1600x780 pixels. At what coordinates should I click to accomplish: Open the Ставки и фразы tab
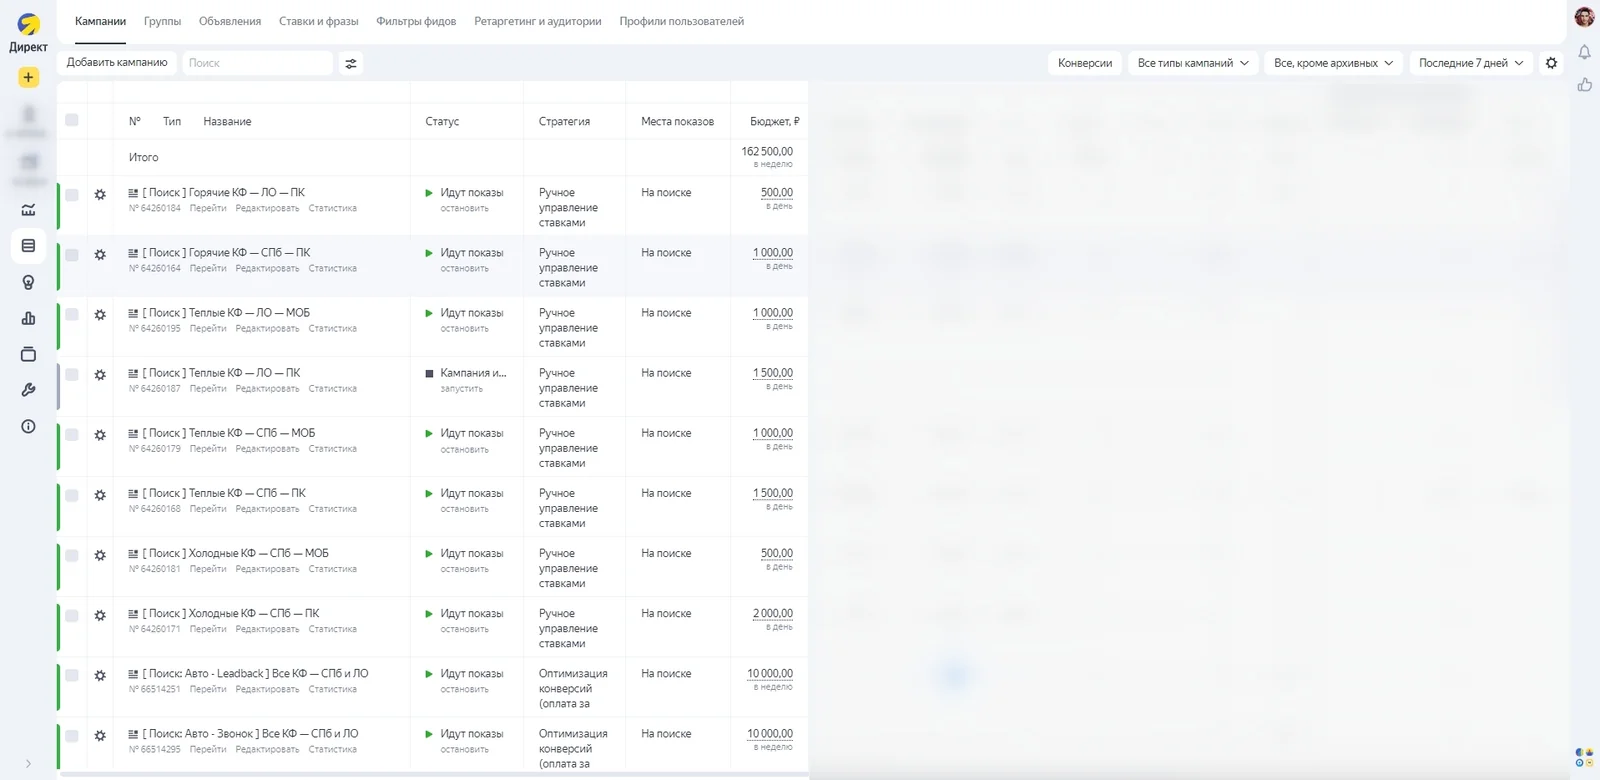(x=319, y=21)
